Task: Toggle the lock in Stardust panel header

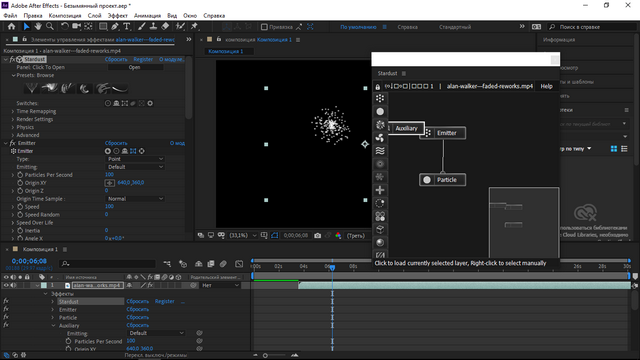Action: 378,87
